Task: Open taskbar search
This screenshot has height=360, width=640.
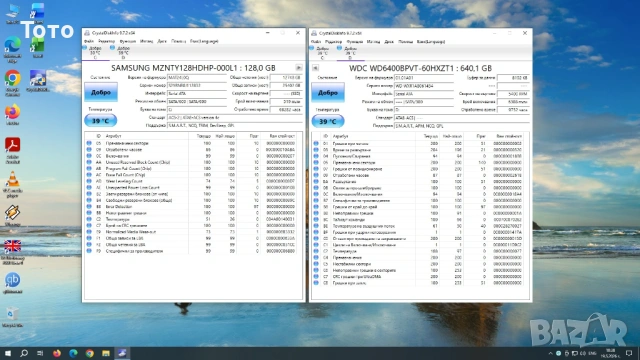Action: tap(24, 353)
